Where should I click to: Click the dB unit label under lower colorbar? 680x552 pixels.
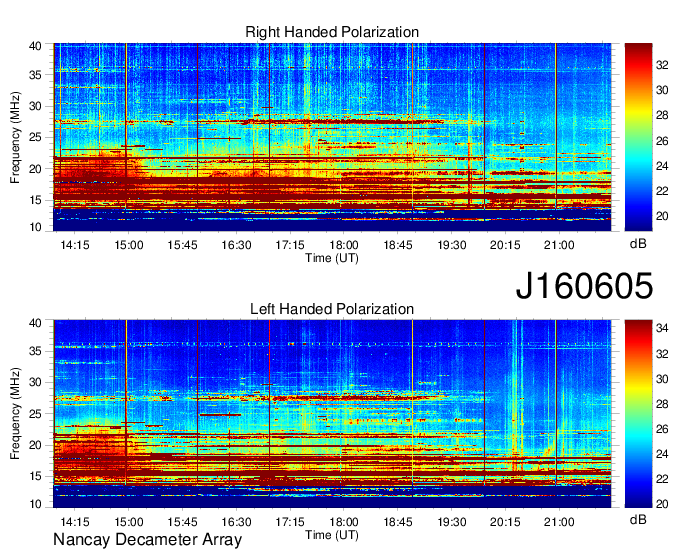click(638, 519)
